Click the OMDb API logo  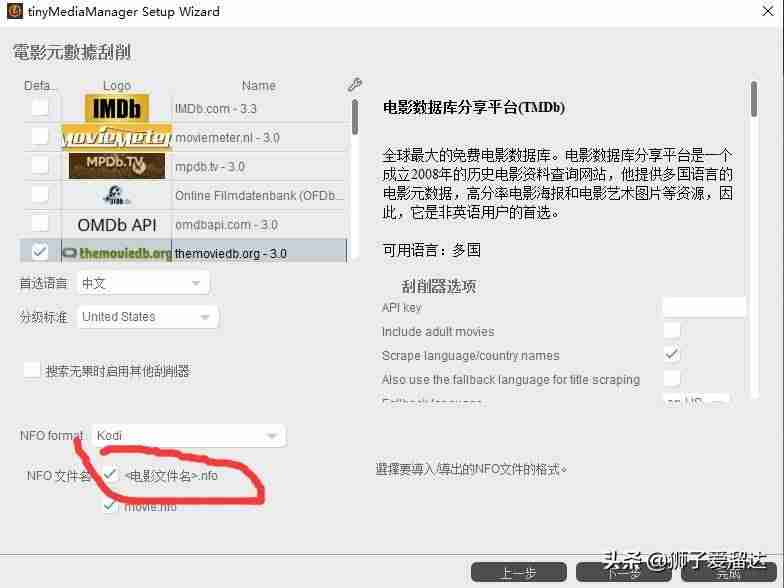(x=116, y=225)
